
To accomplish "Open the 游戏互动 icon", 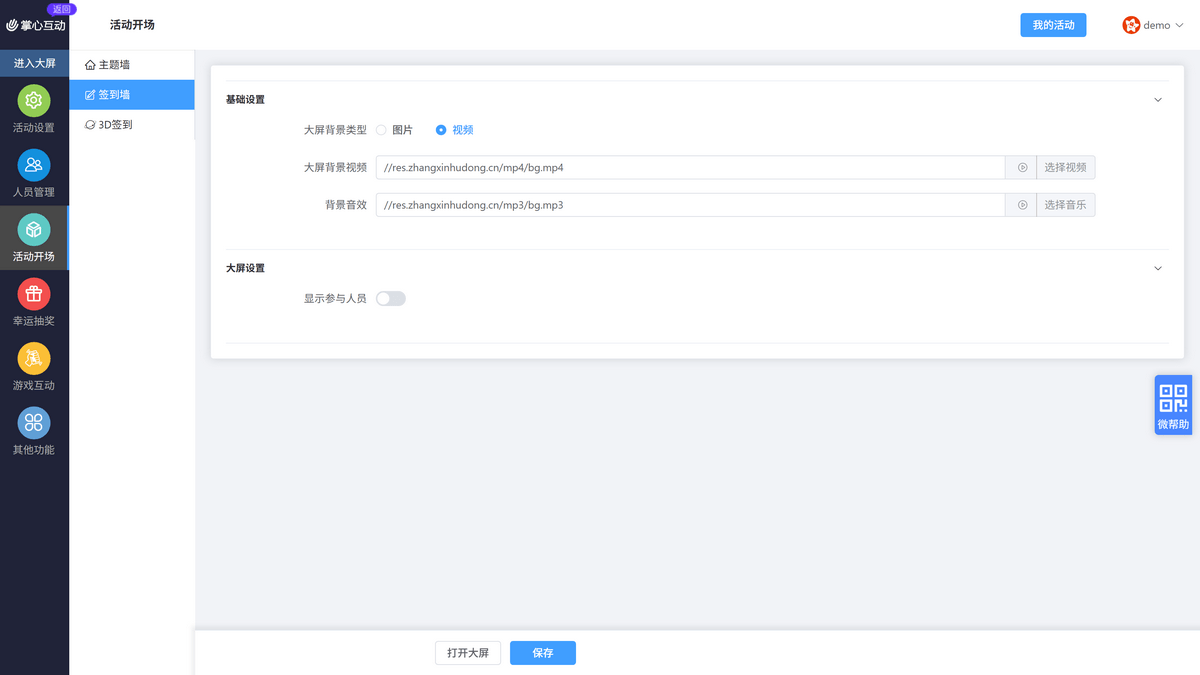I will click(34, 358).
